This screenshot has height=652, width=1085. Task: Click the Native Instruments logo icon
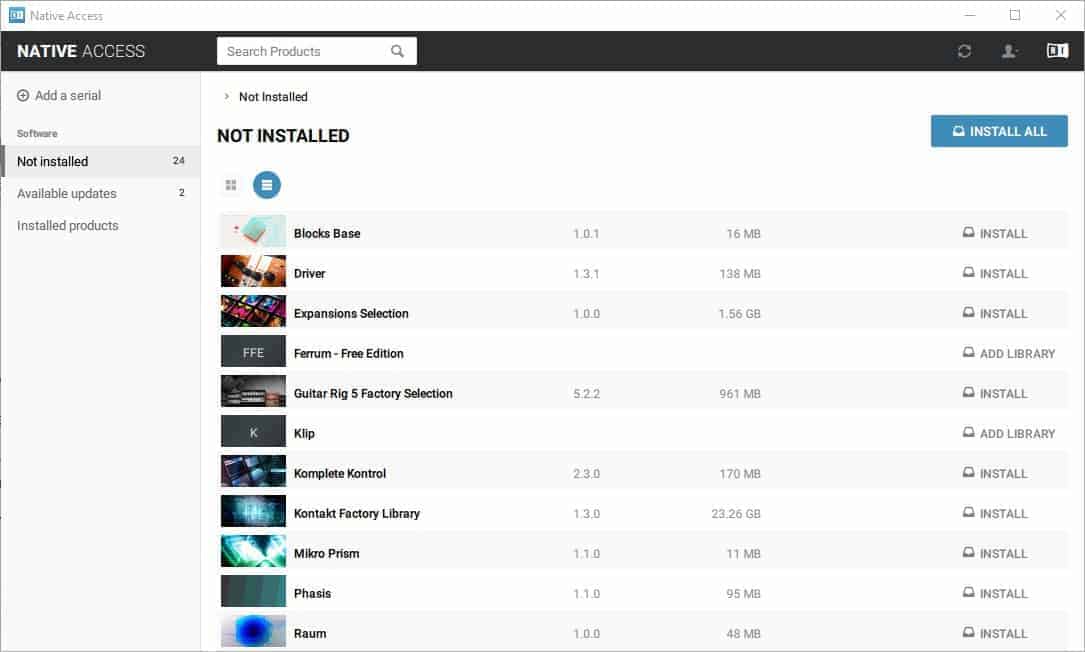click(x=1057, y=51)
